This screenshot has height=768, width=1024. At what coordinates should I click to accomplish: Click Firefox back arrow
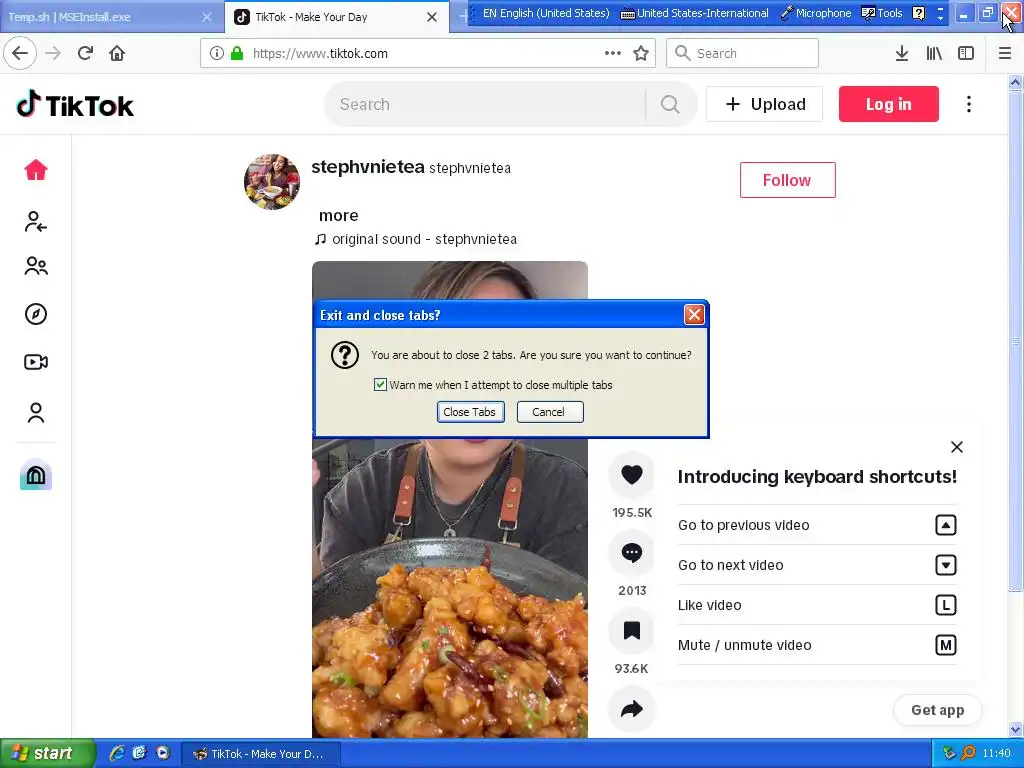coord(20,53)
